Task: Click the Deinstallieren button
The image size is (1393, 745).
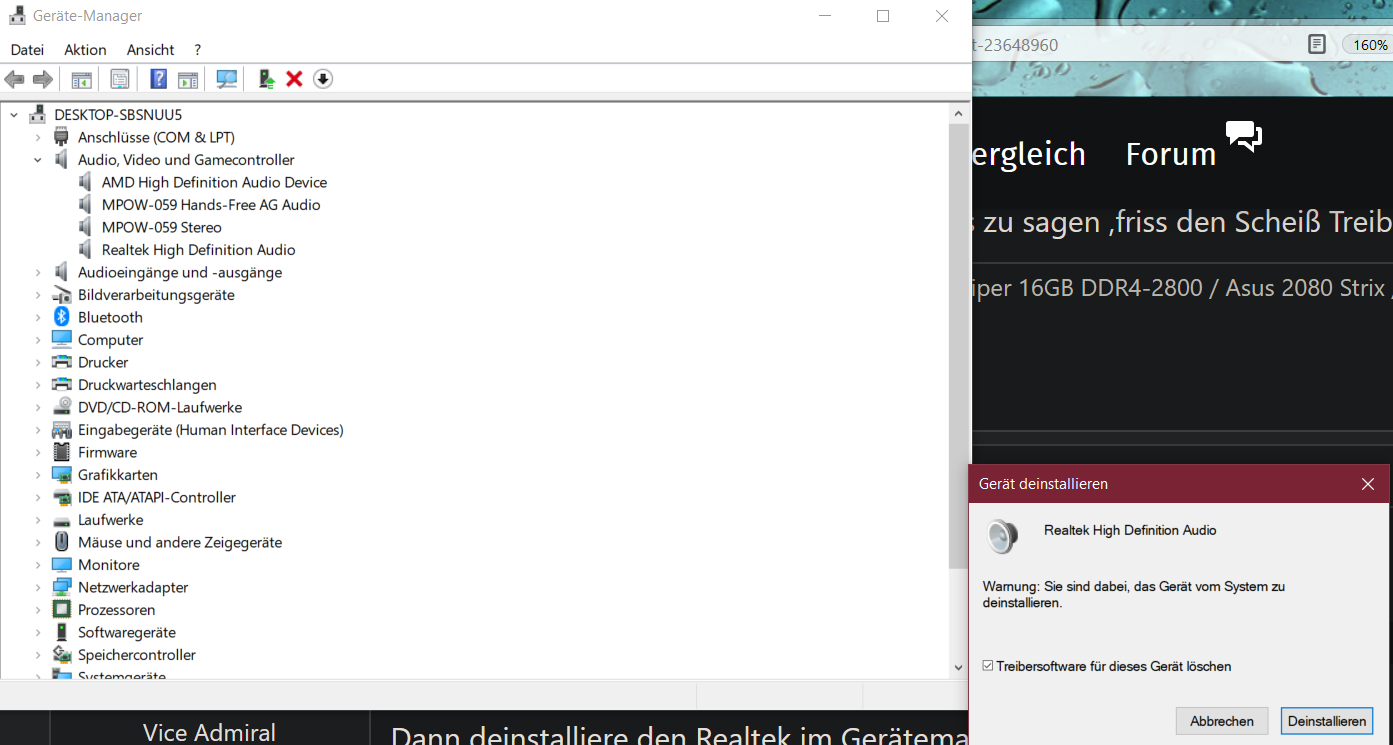Action: [1327, 721]
